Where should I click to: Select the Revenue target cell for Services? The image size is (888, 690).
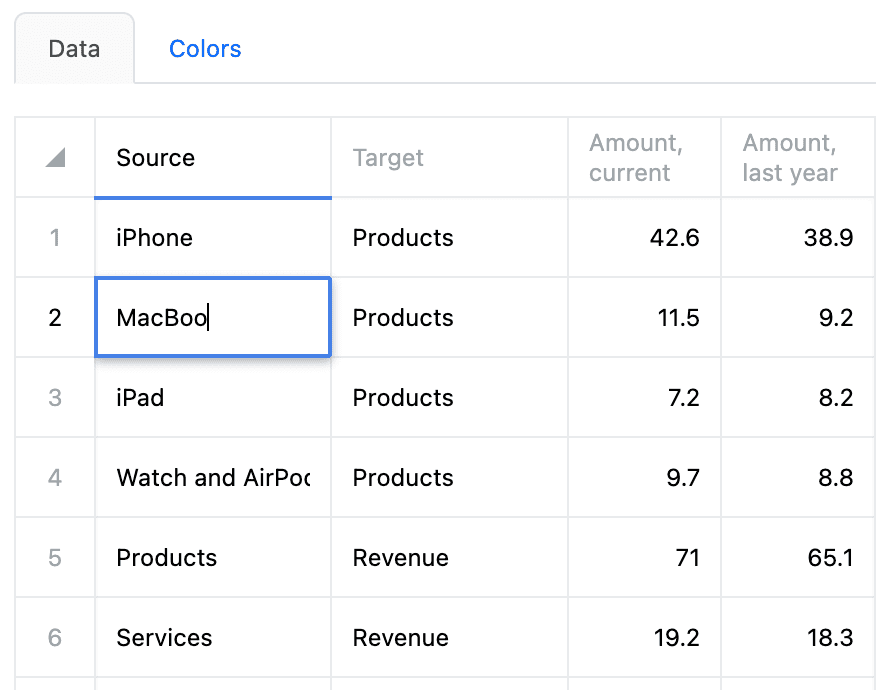449,638
